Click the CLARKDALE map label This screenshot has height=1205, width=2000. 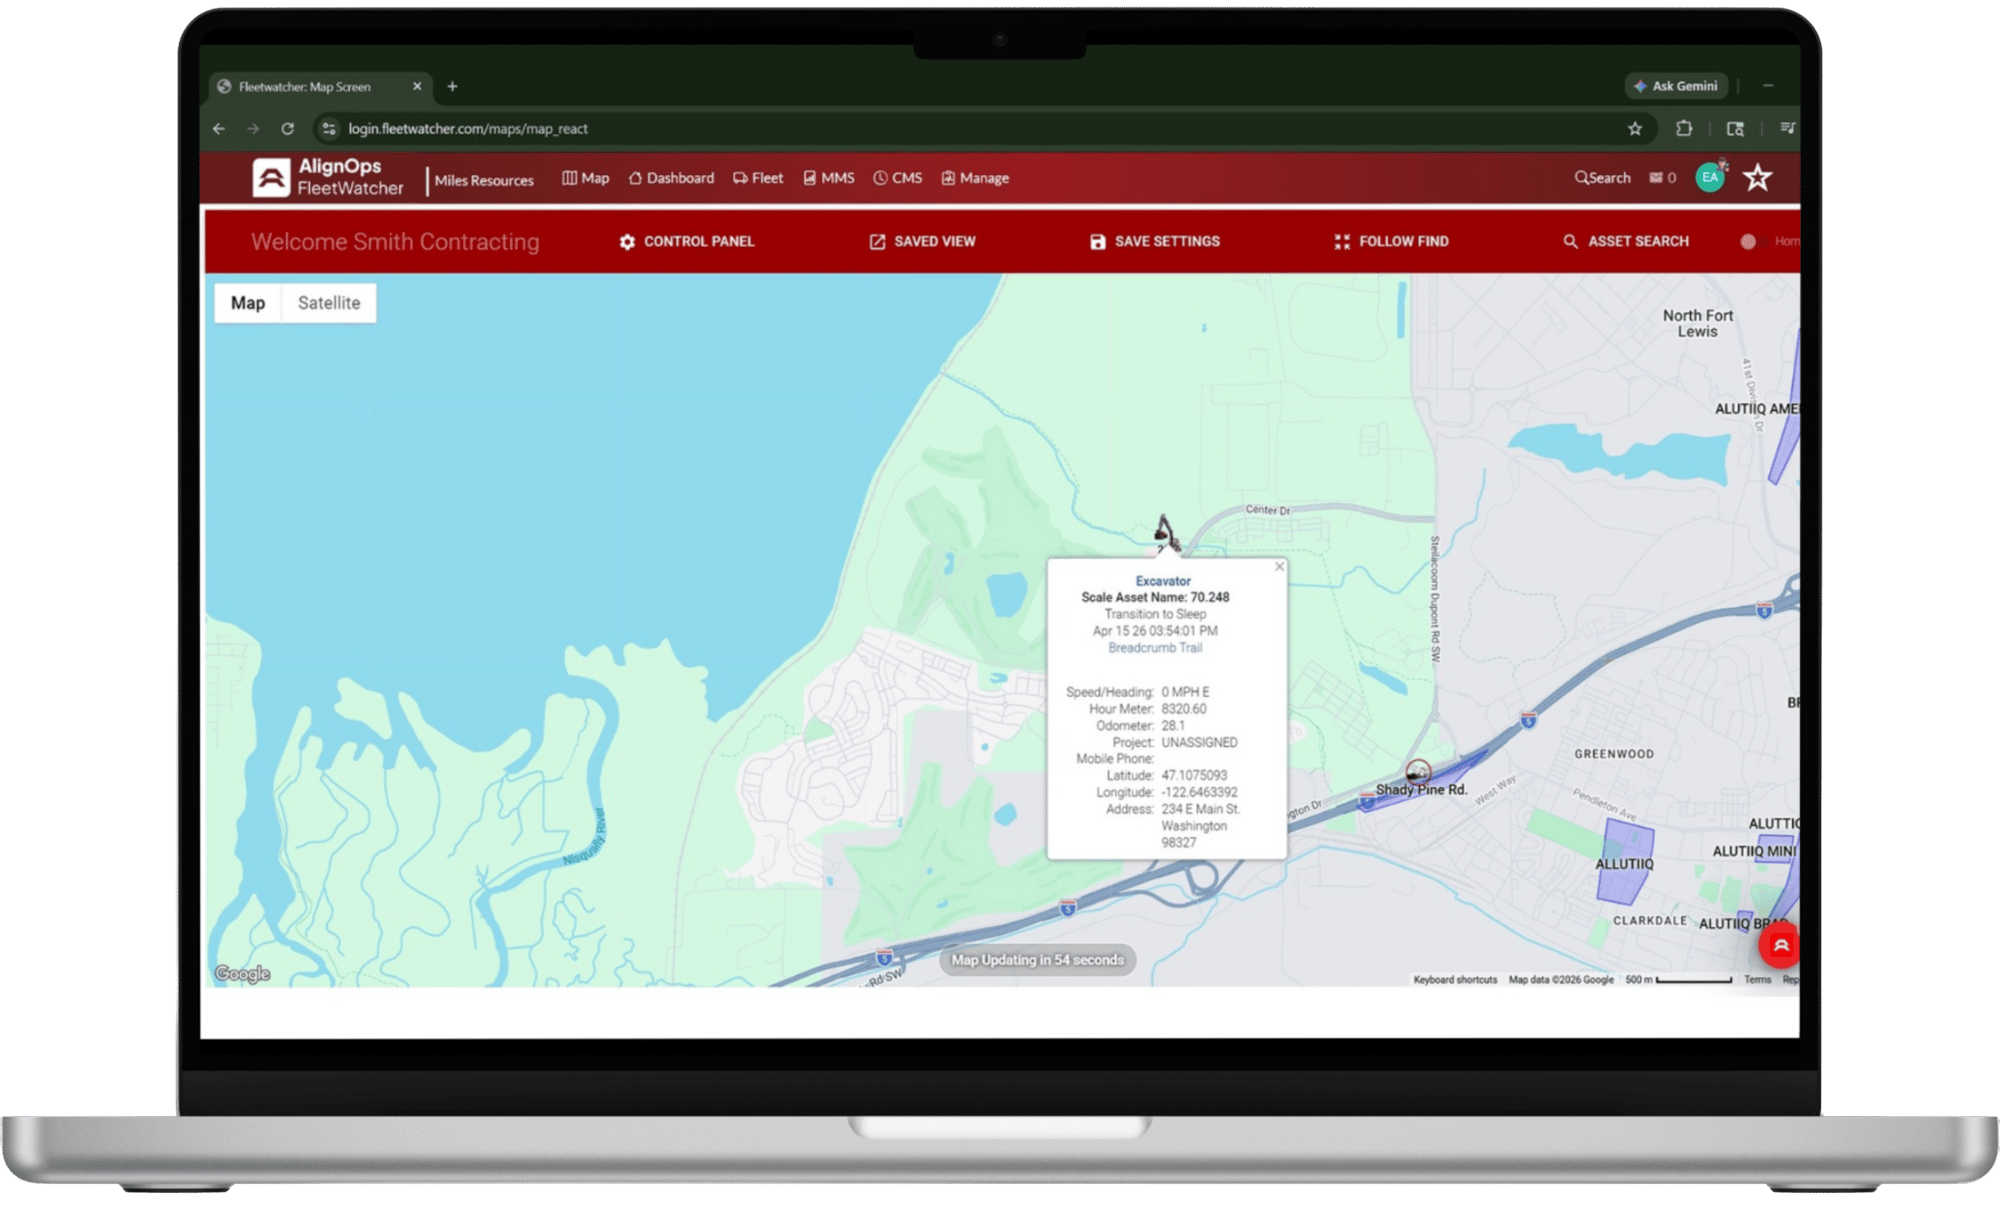[x=1650, y=921]
